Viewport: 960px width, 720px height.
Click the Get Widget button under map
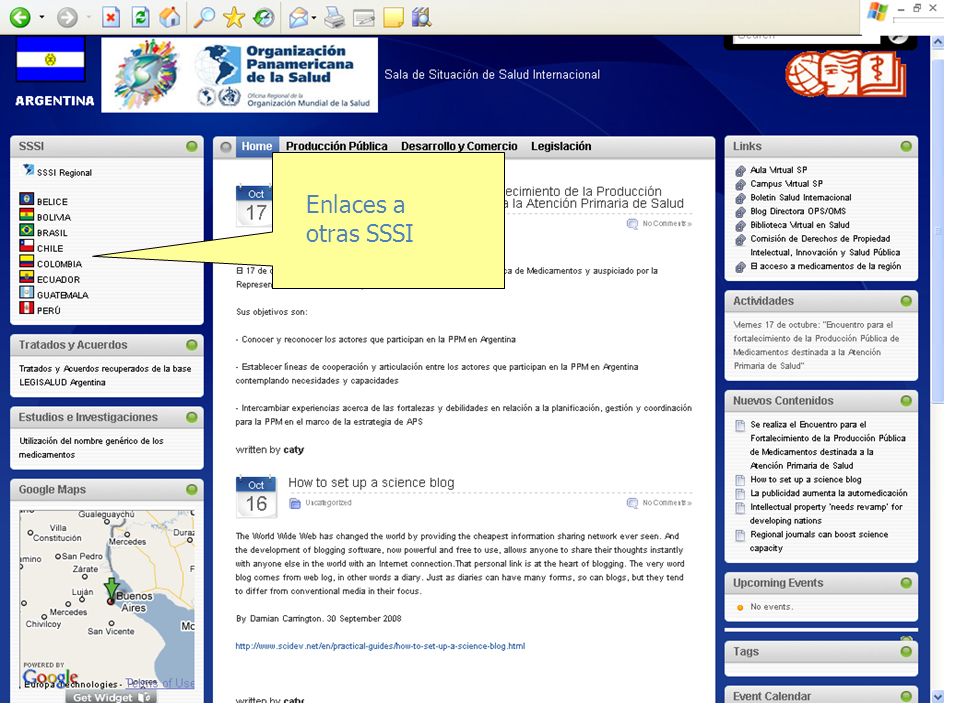(x=111, y=697)
